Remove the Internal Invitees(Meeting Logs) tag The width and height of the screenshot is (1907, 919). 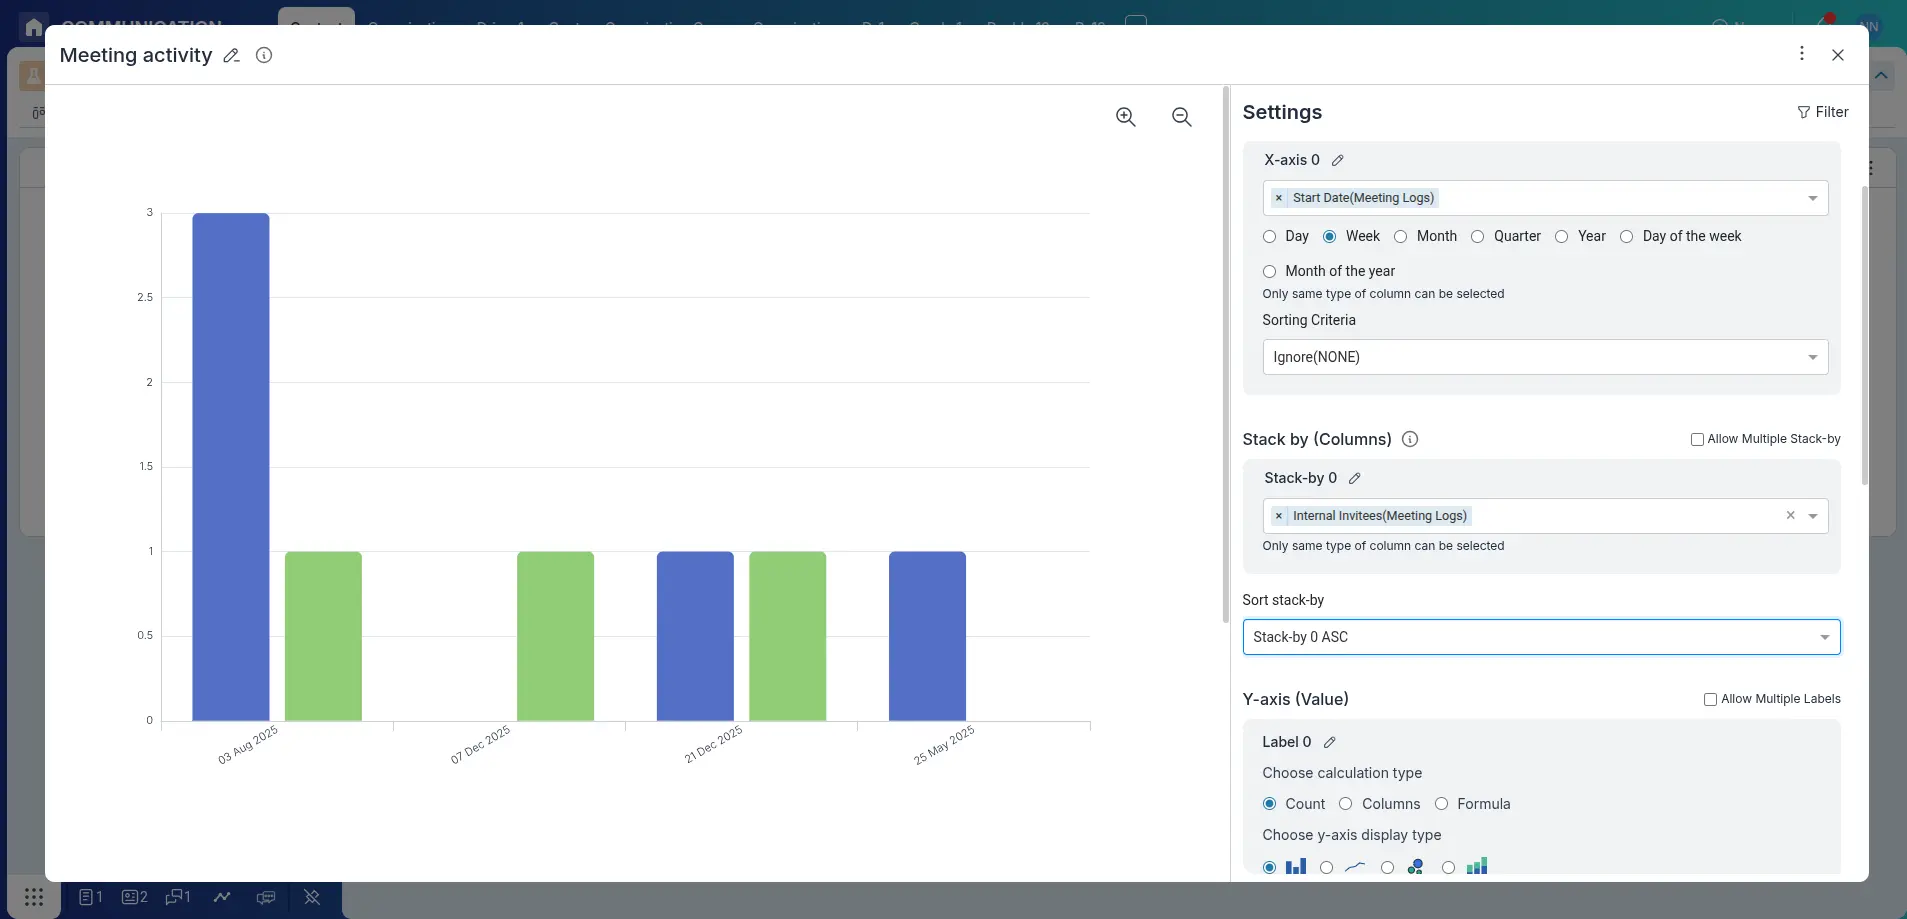(1278, 516)
